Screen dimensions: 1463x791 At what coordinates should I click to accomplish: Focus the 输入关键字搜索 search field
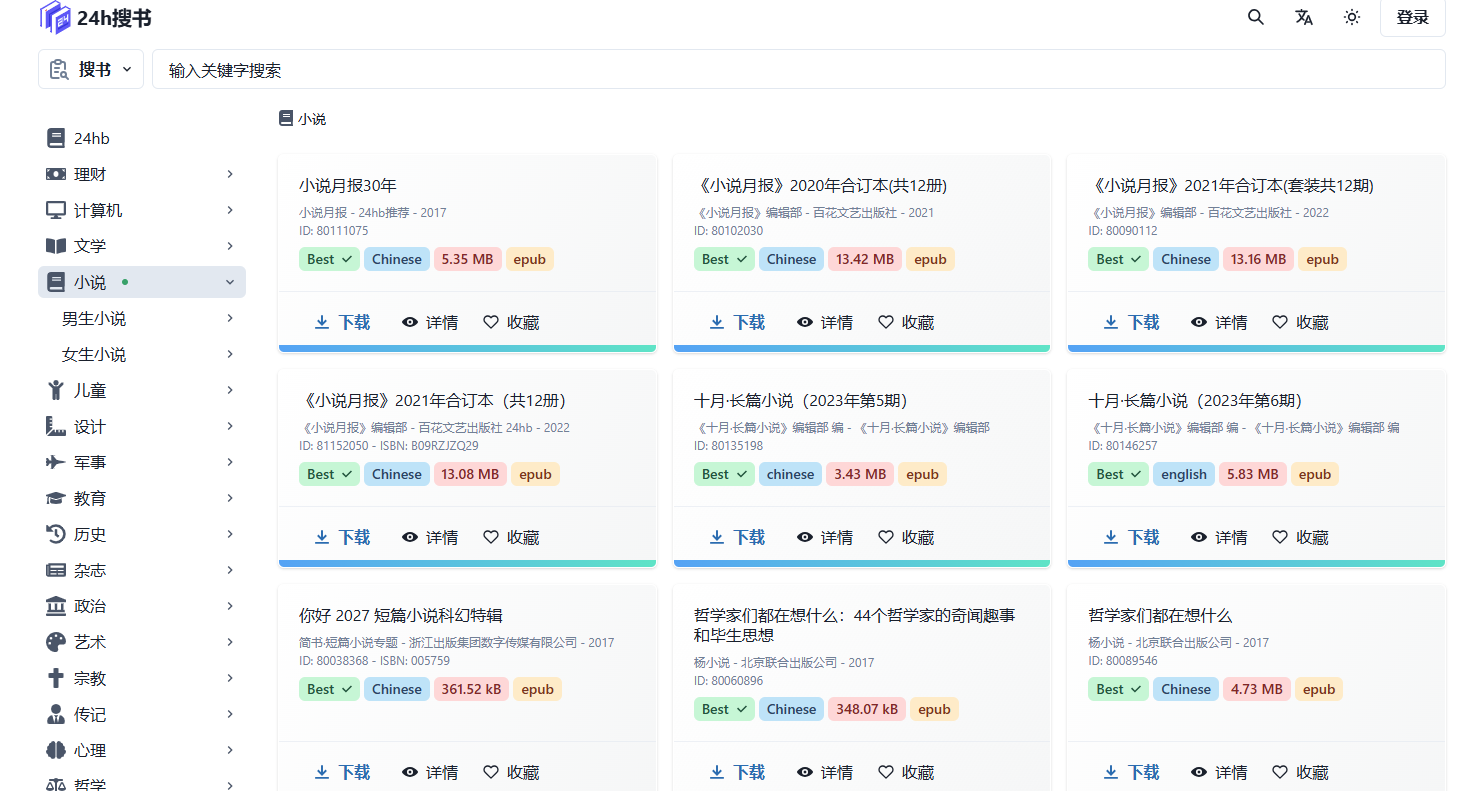[x=798, y=70]
